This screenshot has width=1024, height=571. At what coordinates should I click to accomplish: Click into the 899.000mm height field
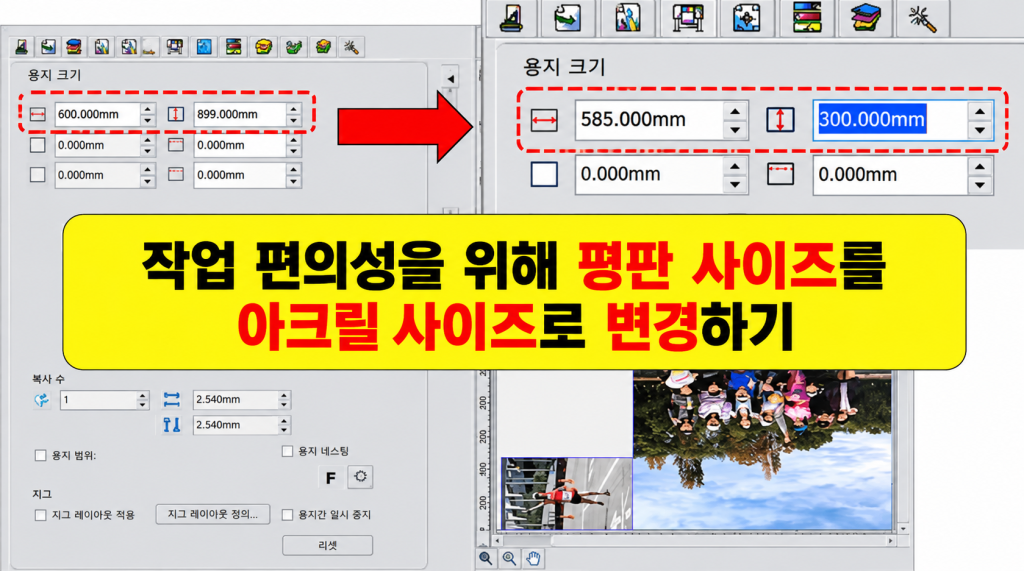pos(240,114)
